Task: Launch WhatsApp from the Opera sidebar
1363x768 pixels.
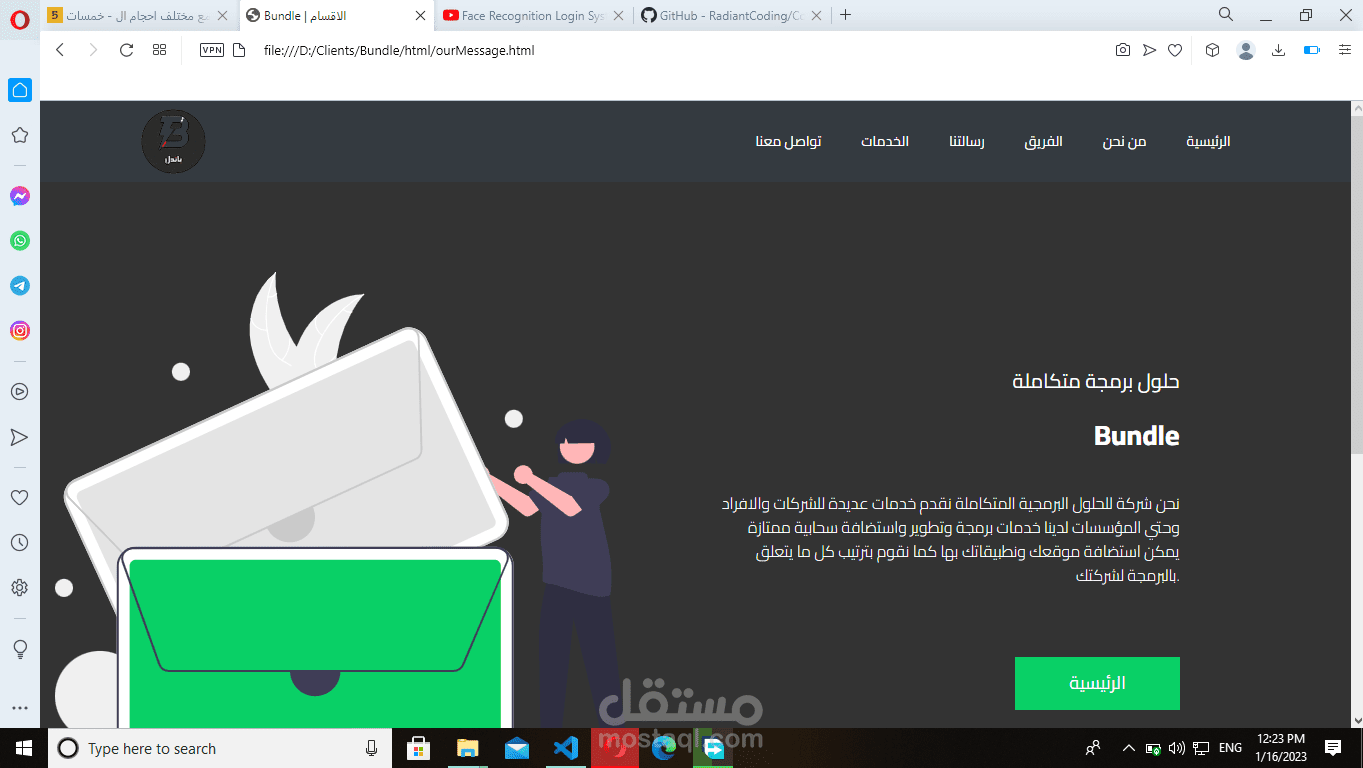Action: [19, 241]
